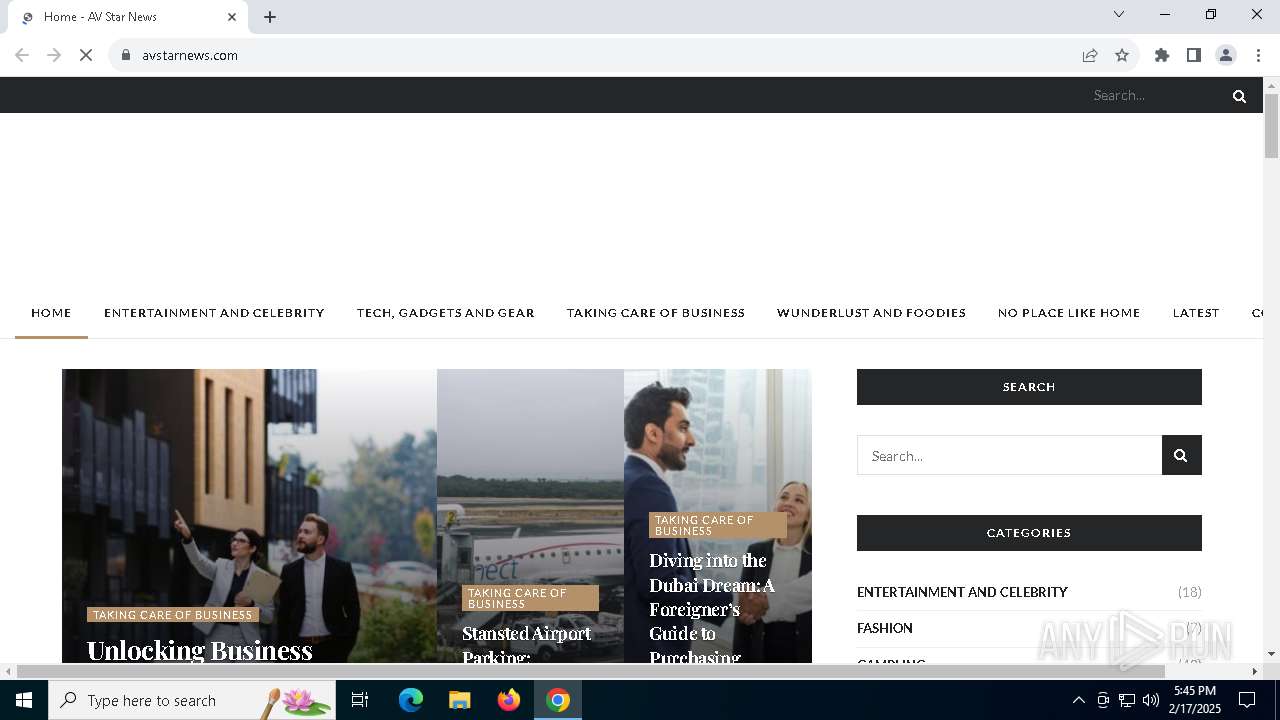The image size is (1280, 720).
Task: Open File Explorer from taskbar
Action: click(x=459, y=700)
